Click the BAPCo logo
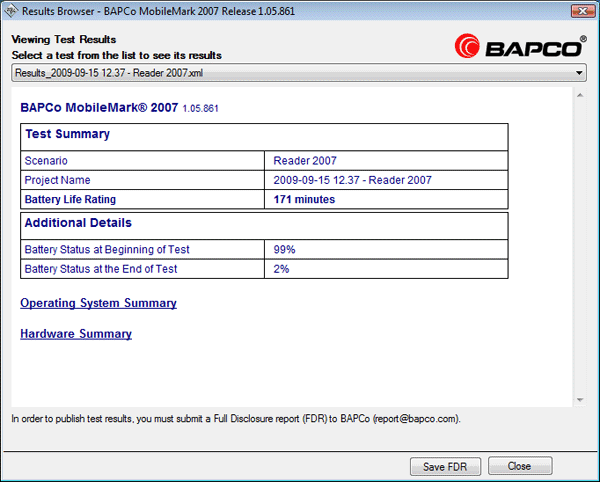Screen dimensions: 600x482 click(x=520, y=46)
